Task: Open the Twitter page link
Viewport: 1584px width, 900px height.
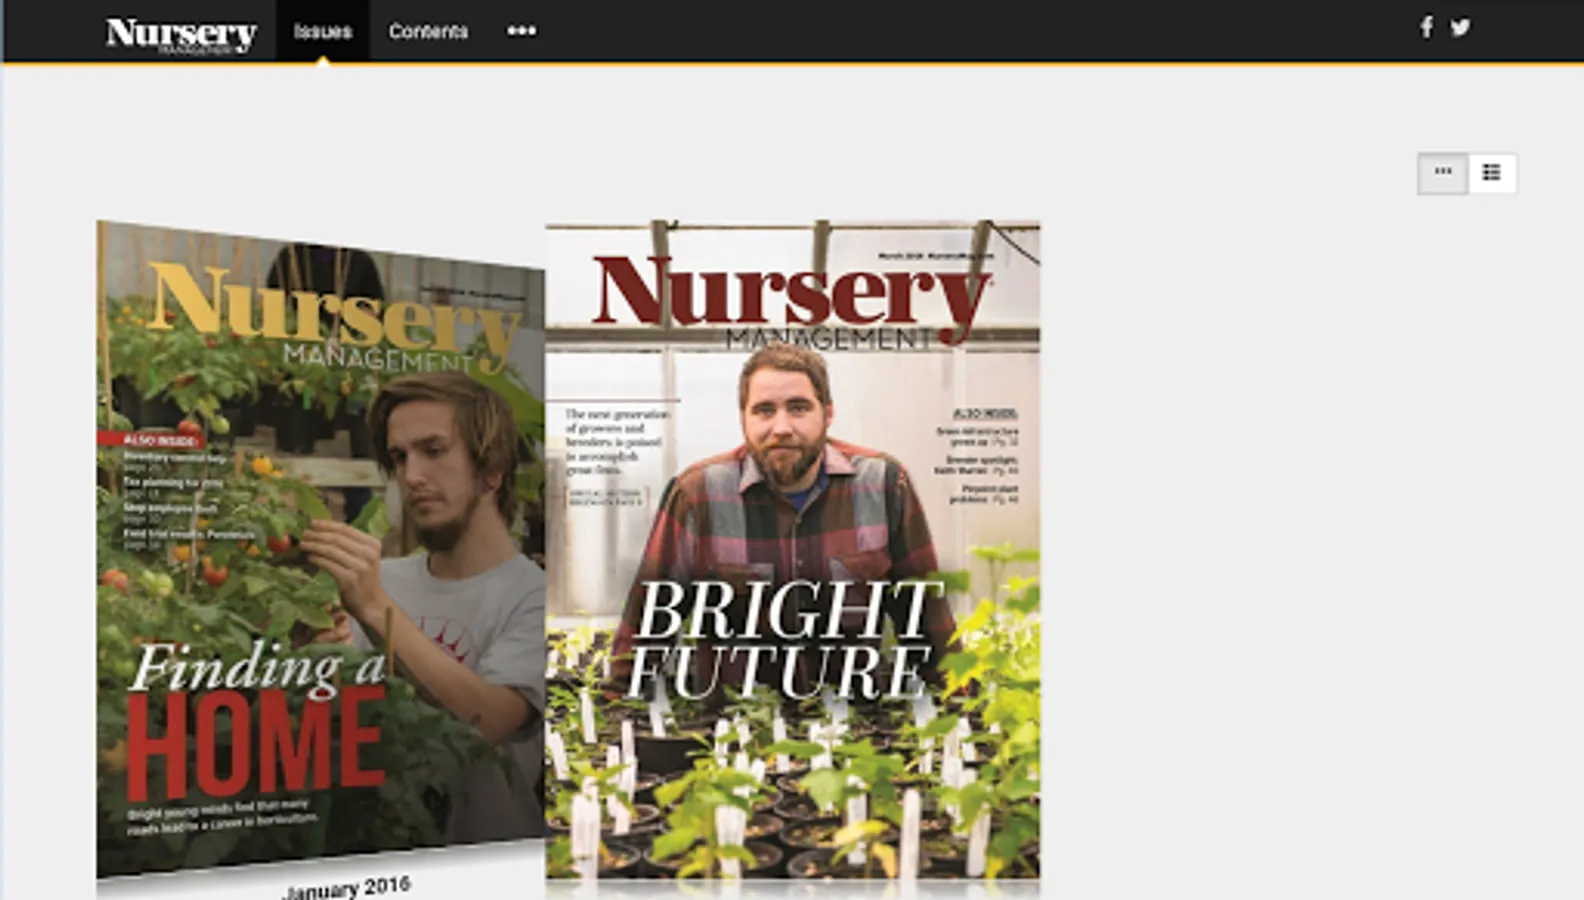Action: point(1460,27)
